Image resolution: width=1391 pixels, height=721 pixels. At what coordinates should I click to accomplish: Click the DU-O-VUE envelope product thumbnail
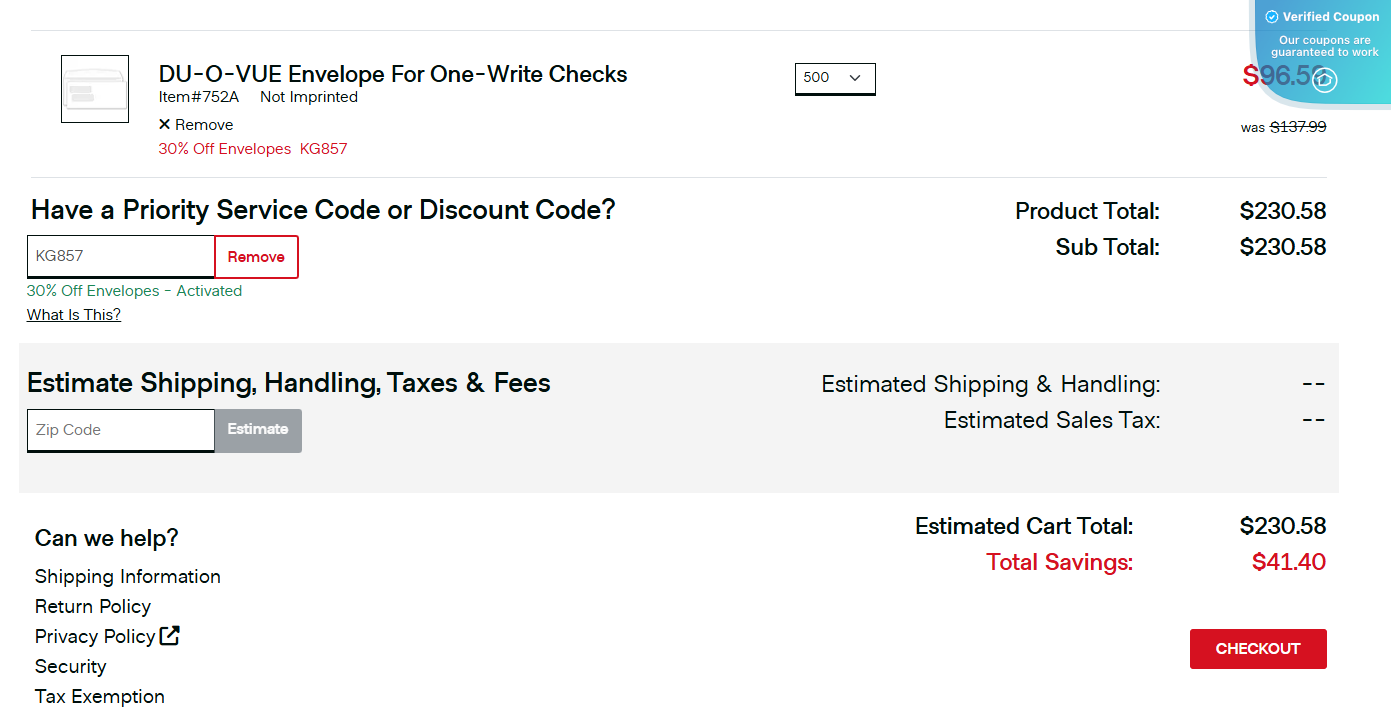94,89
